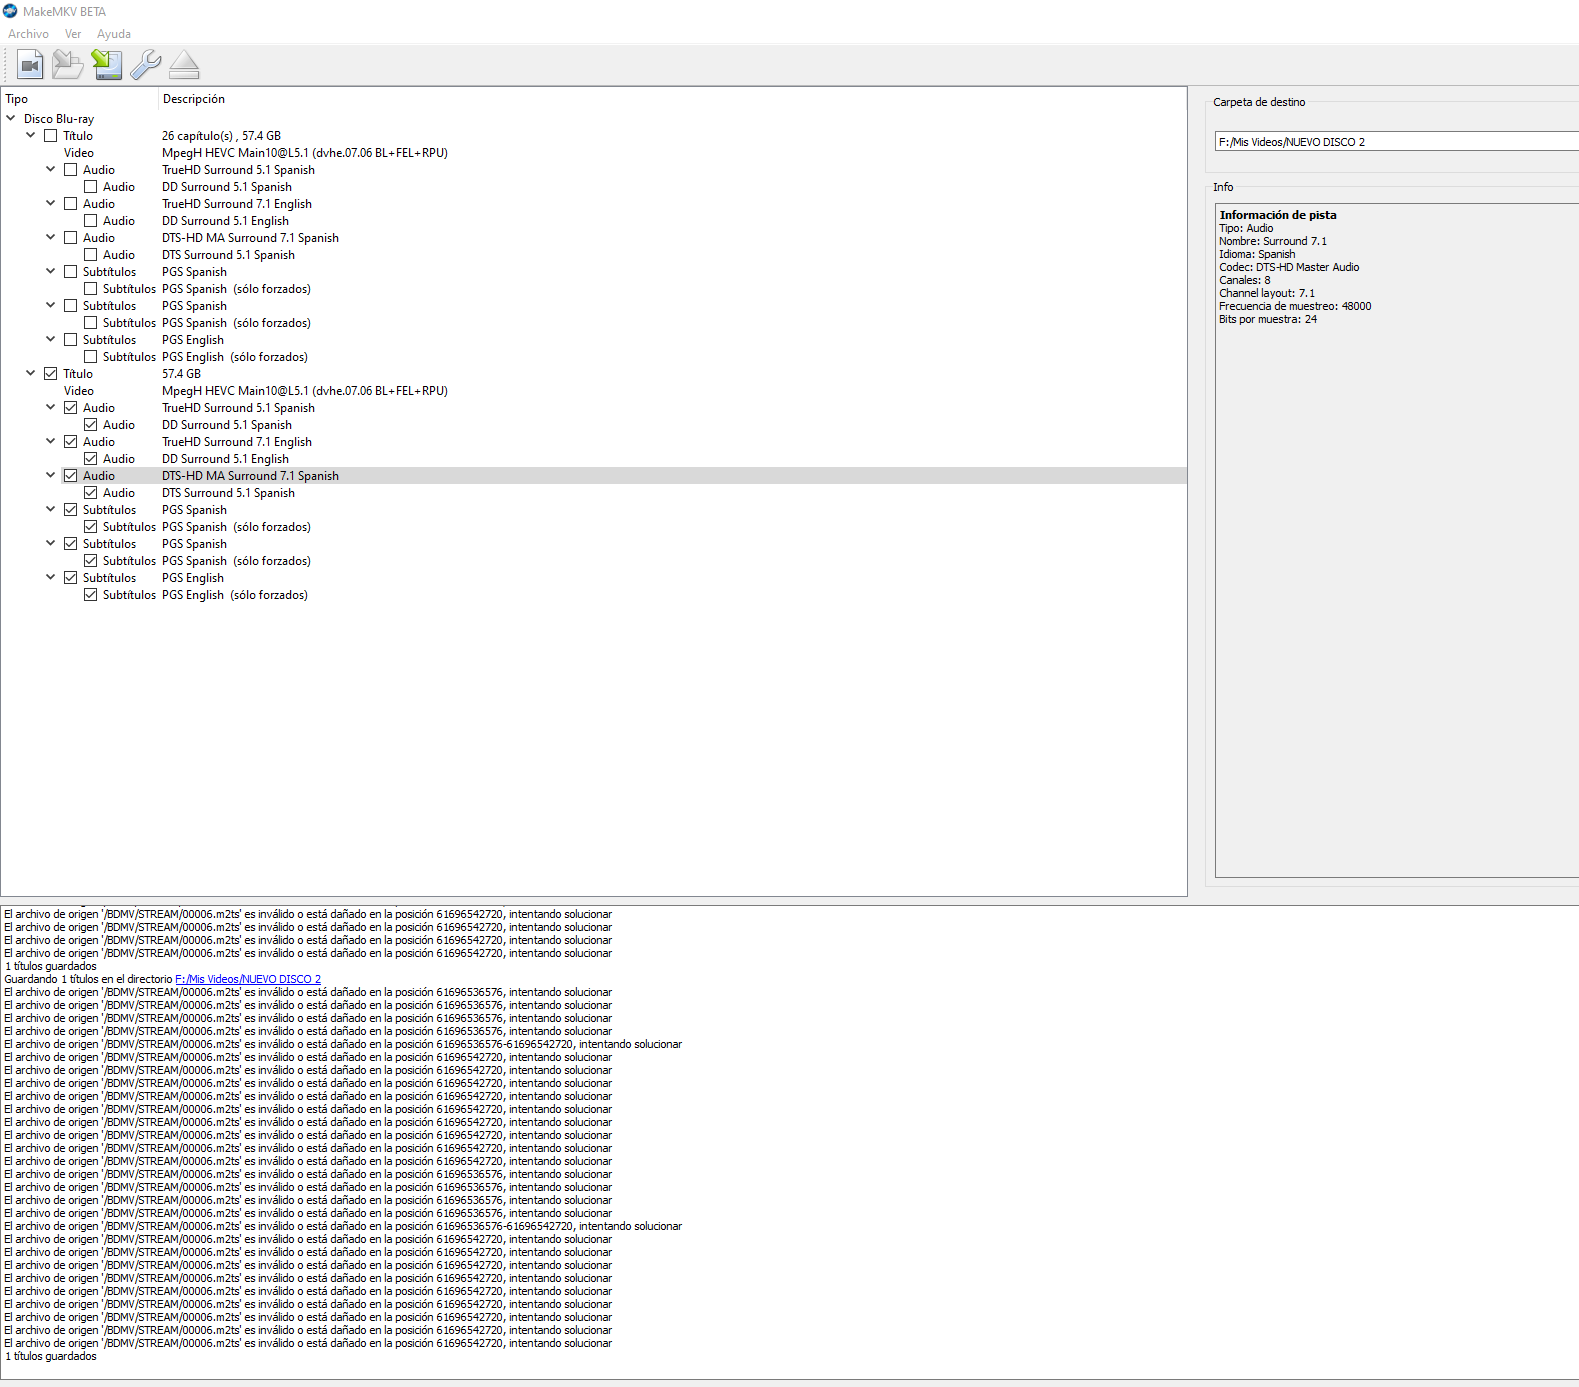
Task: Open the Ayuda menu
Action: (x=114, y=34)
